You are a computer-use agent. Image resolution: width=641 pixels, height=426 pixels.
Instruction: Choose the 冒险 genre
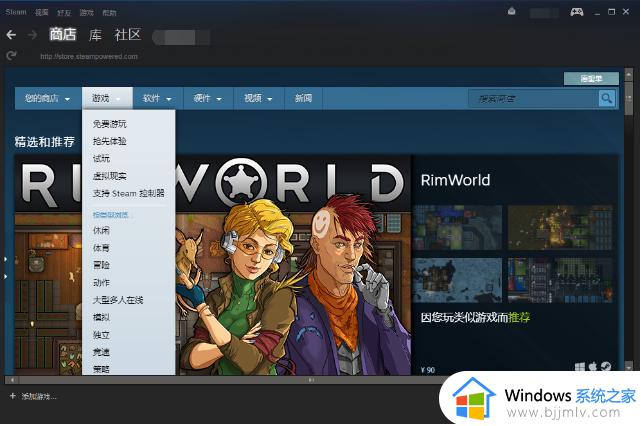point(101,265)
